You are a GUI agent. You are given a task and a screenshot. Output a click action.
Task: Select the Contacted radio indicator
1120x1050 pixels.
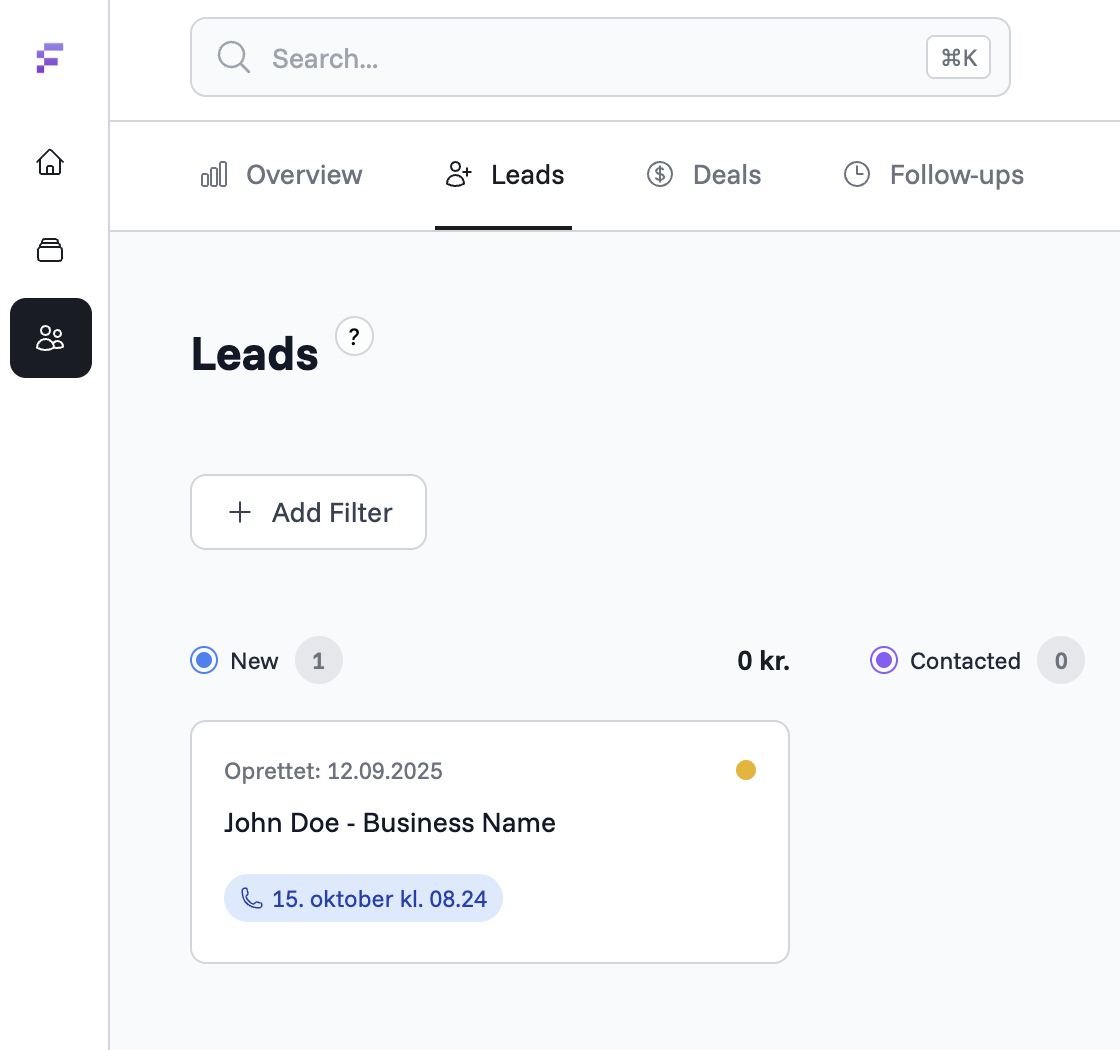pos(884,660)
